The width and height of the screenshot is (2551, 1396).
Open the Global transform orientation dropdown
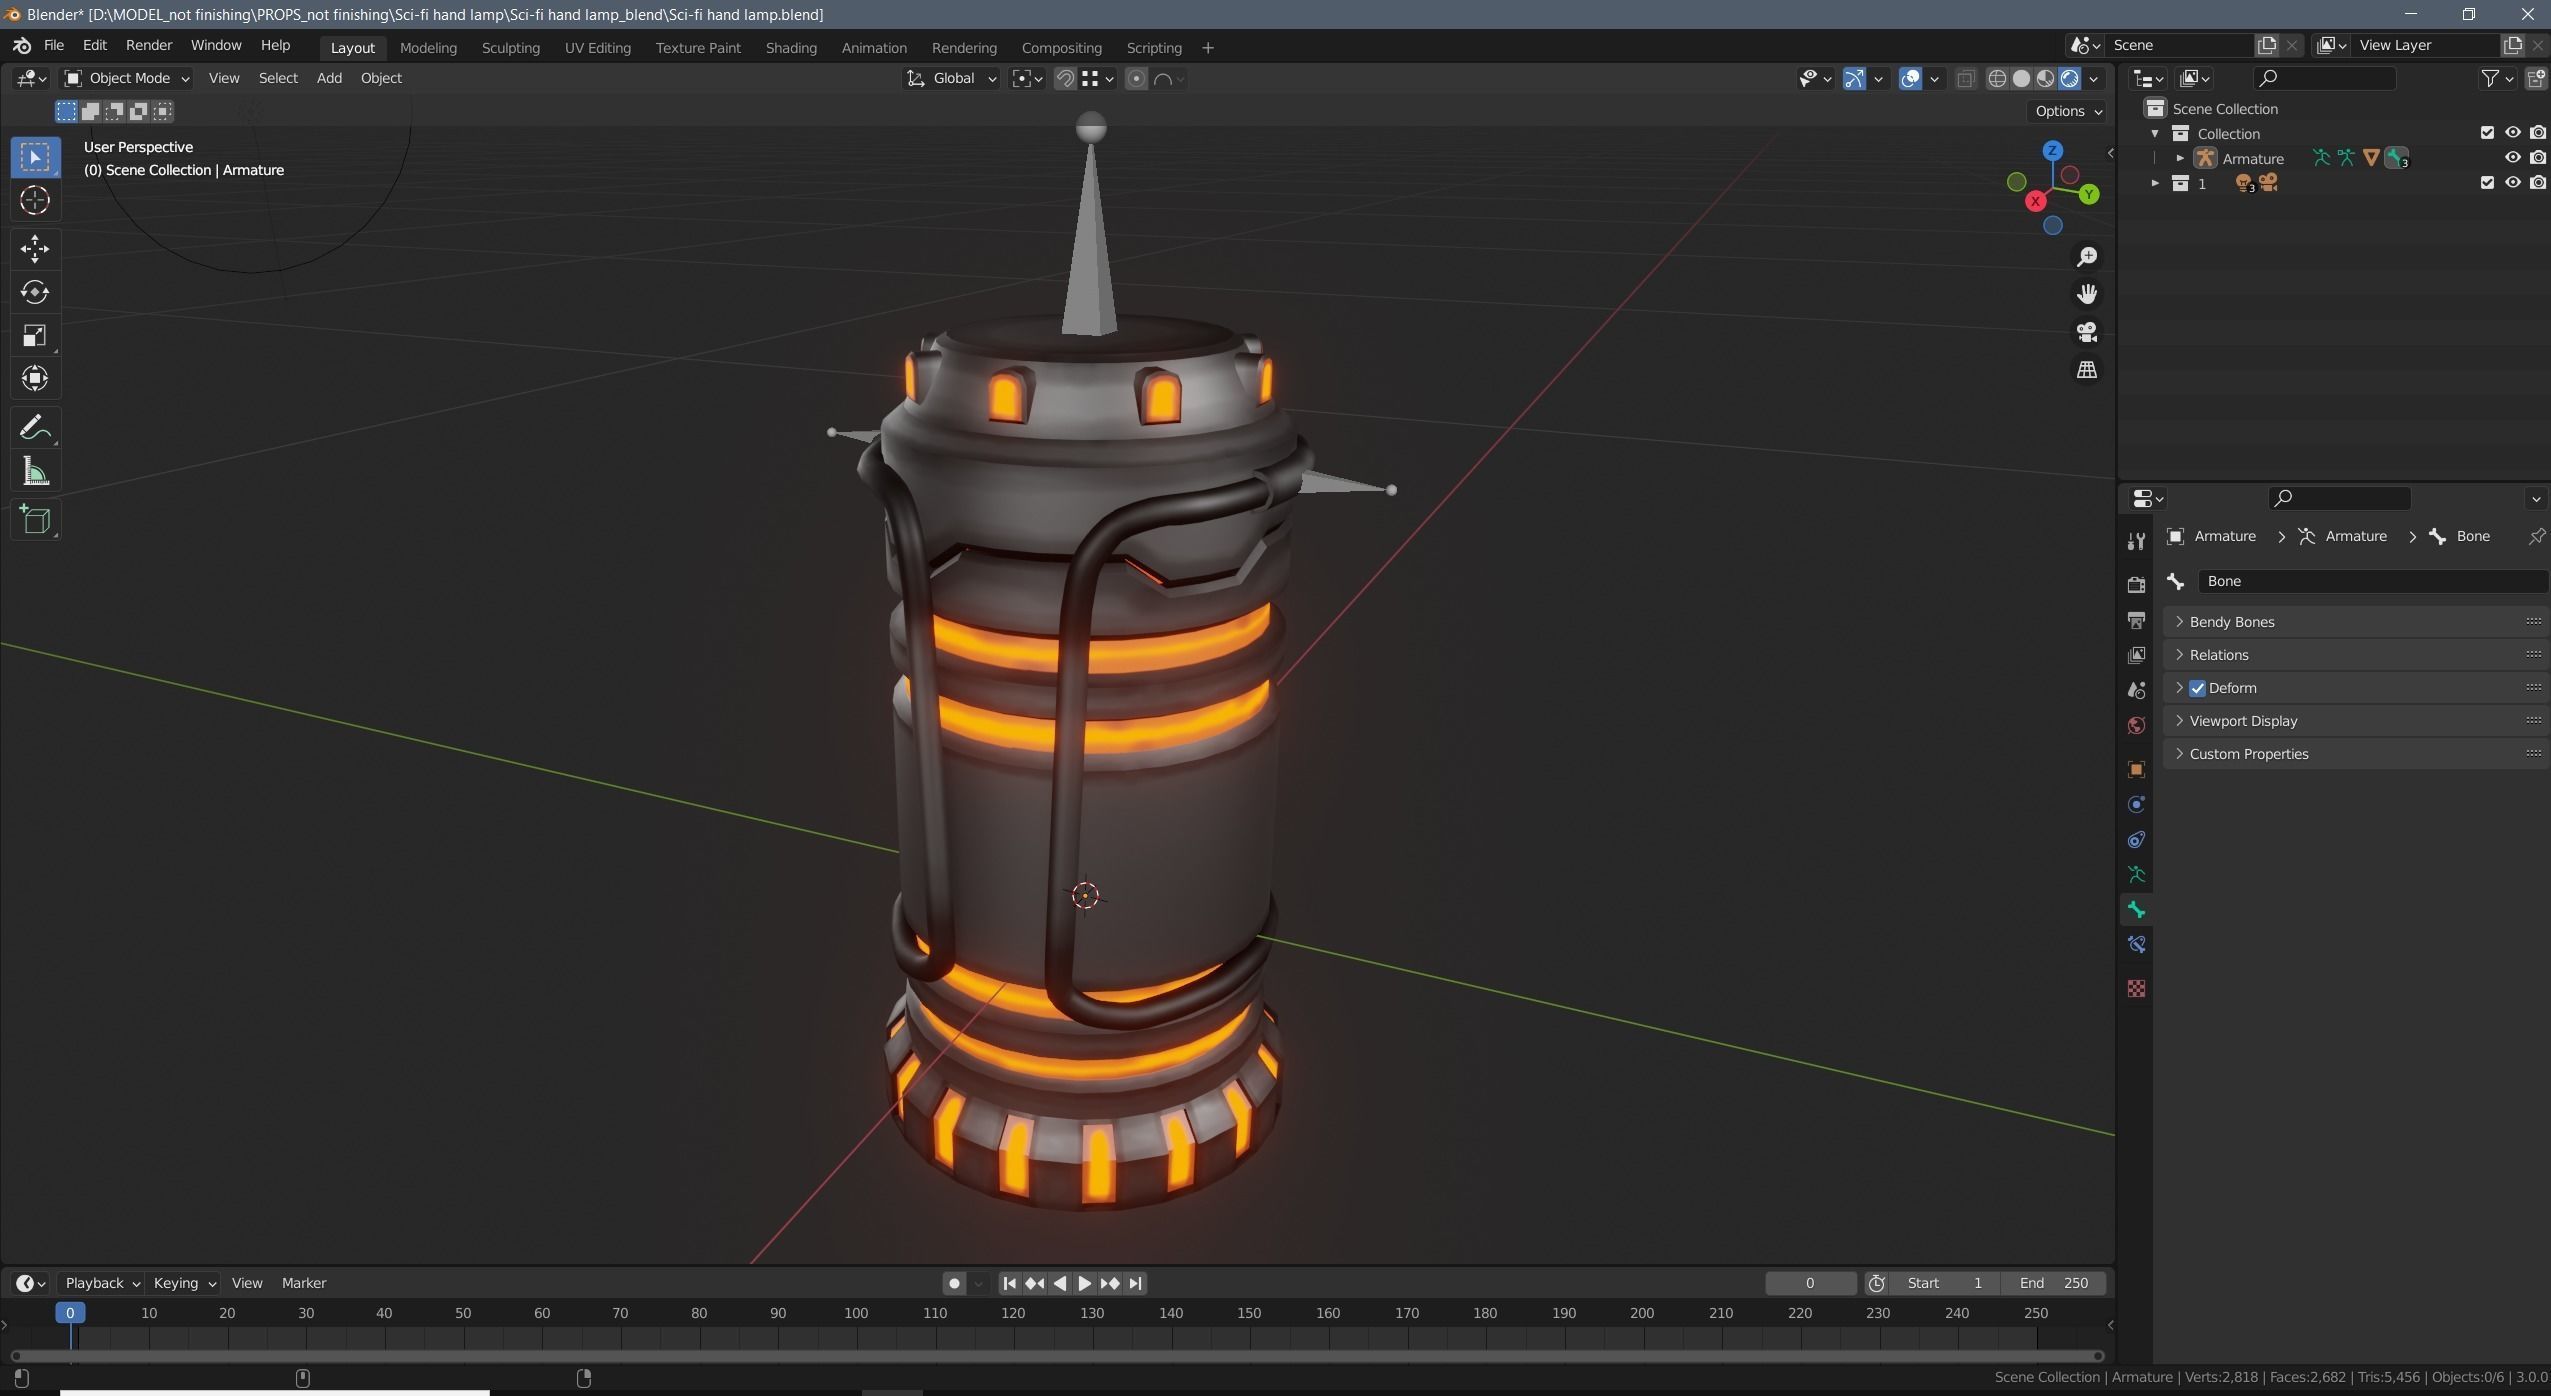click(x=951, y=78)
